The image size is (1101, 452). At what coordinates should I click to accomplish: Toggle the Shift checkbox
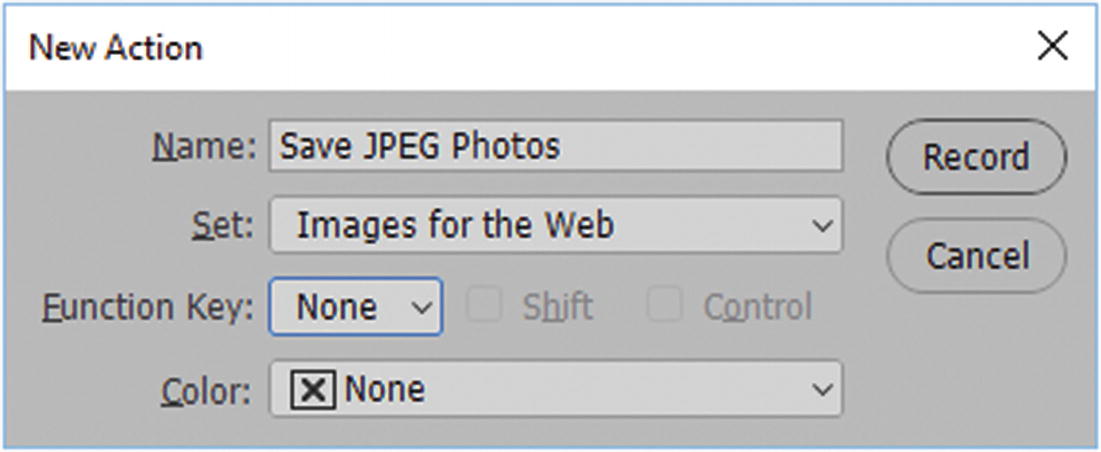[x=485, y=307]
